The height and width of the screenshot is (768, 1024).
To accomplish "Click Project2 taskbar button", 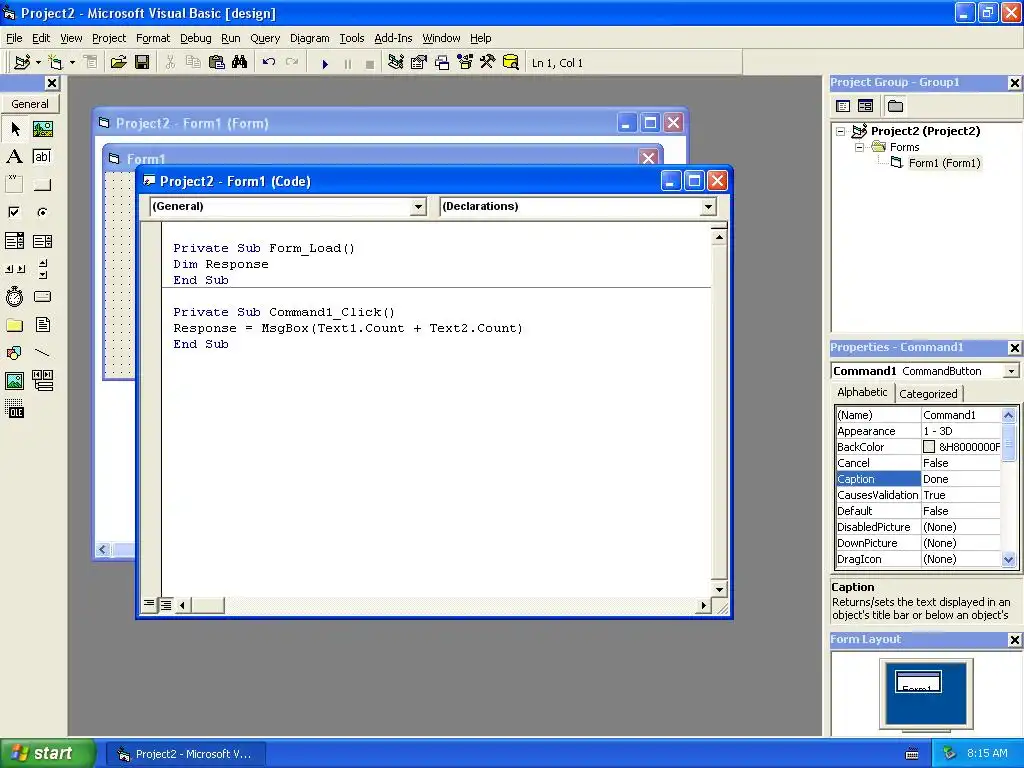I will (186, 754).
